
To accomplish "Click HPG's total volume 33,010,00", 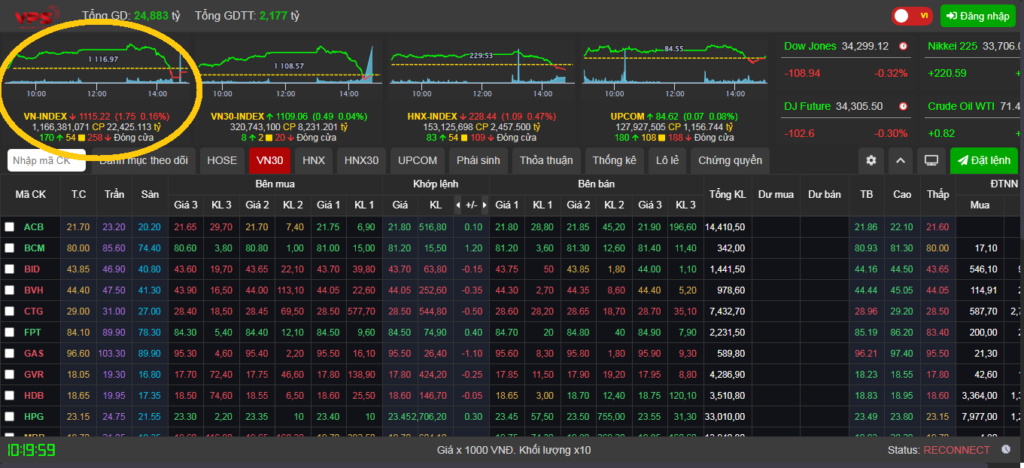I will 725,416.
